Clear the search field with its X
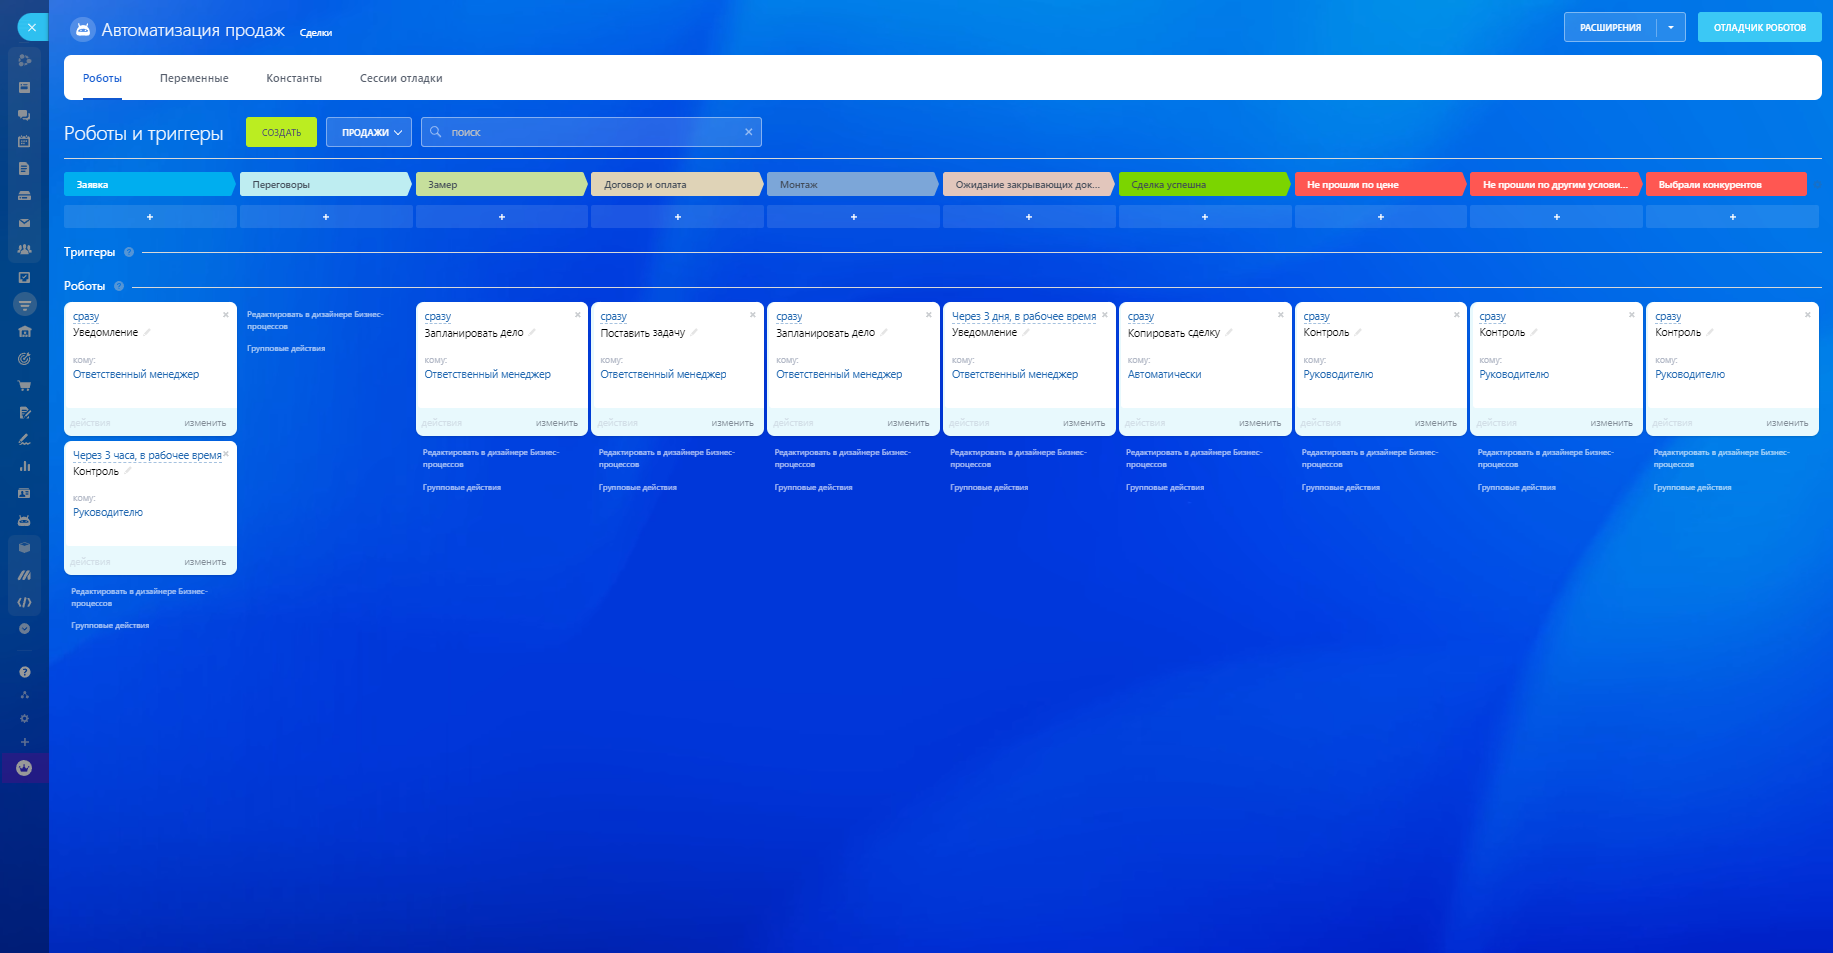This screenshot has width=1833, height=953. pos(749,132)
